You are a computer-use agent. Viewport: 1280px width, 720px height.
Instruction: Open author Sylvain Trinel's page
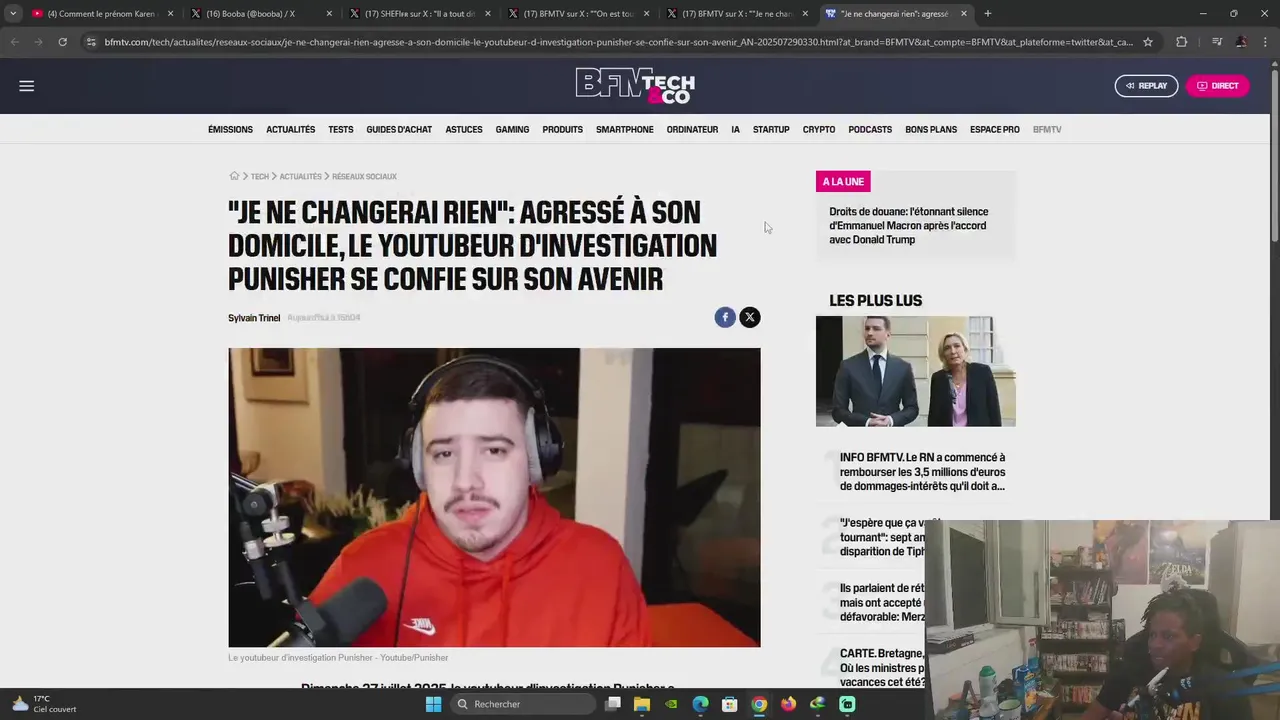[254, 318]
